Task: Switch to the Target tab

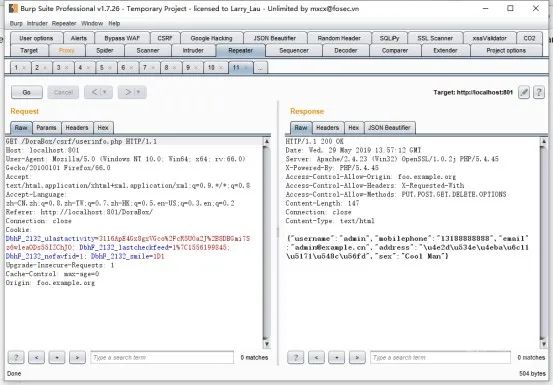Action: coord(29,50)
